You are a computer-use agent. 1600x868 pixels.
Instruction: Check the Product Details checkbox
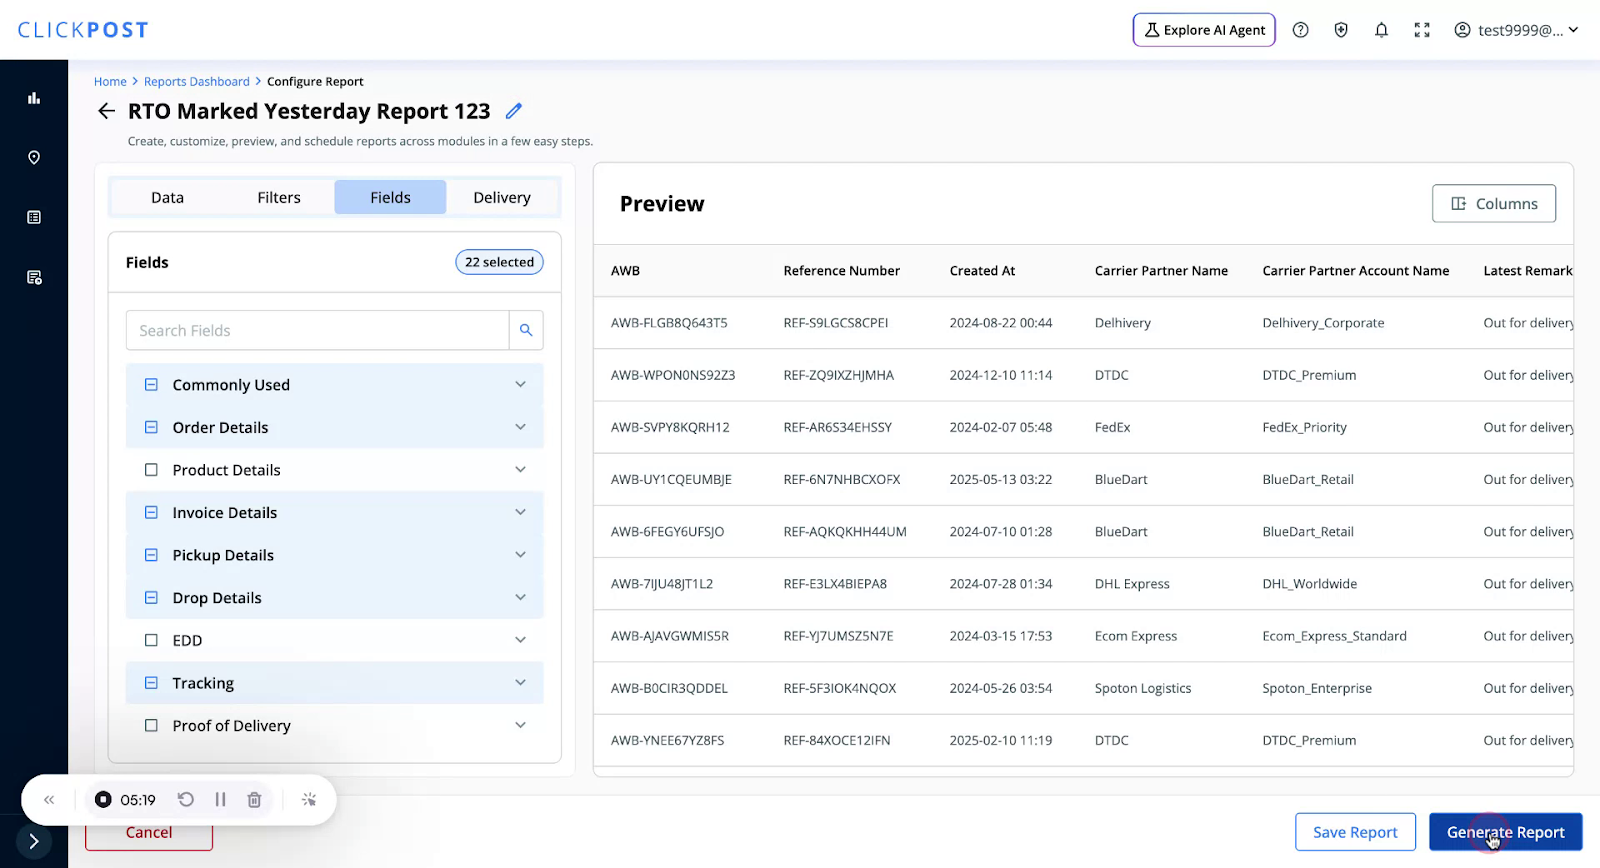coord(151,470)
